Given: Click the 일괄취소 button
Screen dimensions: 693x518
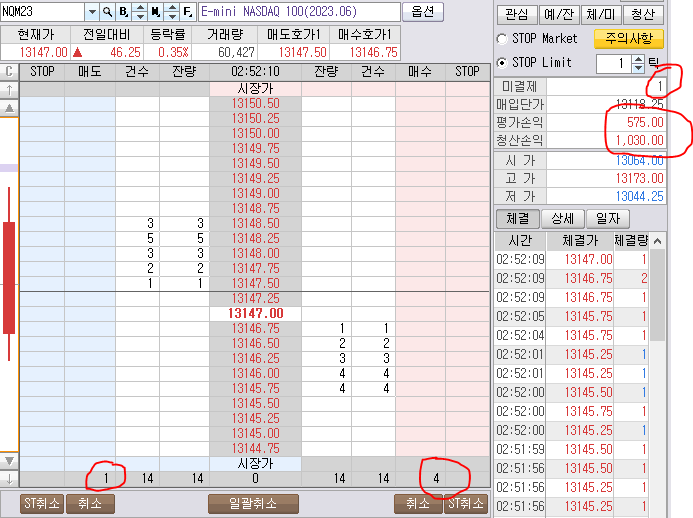Looking at the screenshot, I should pos(253,503).
